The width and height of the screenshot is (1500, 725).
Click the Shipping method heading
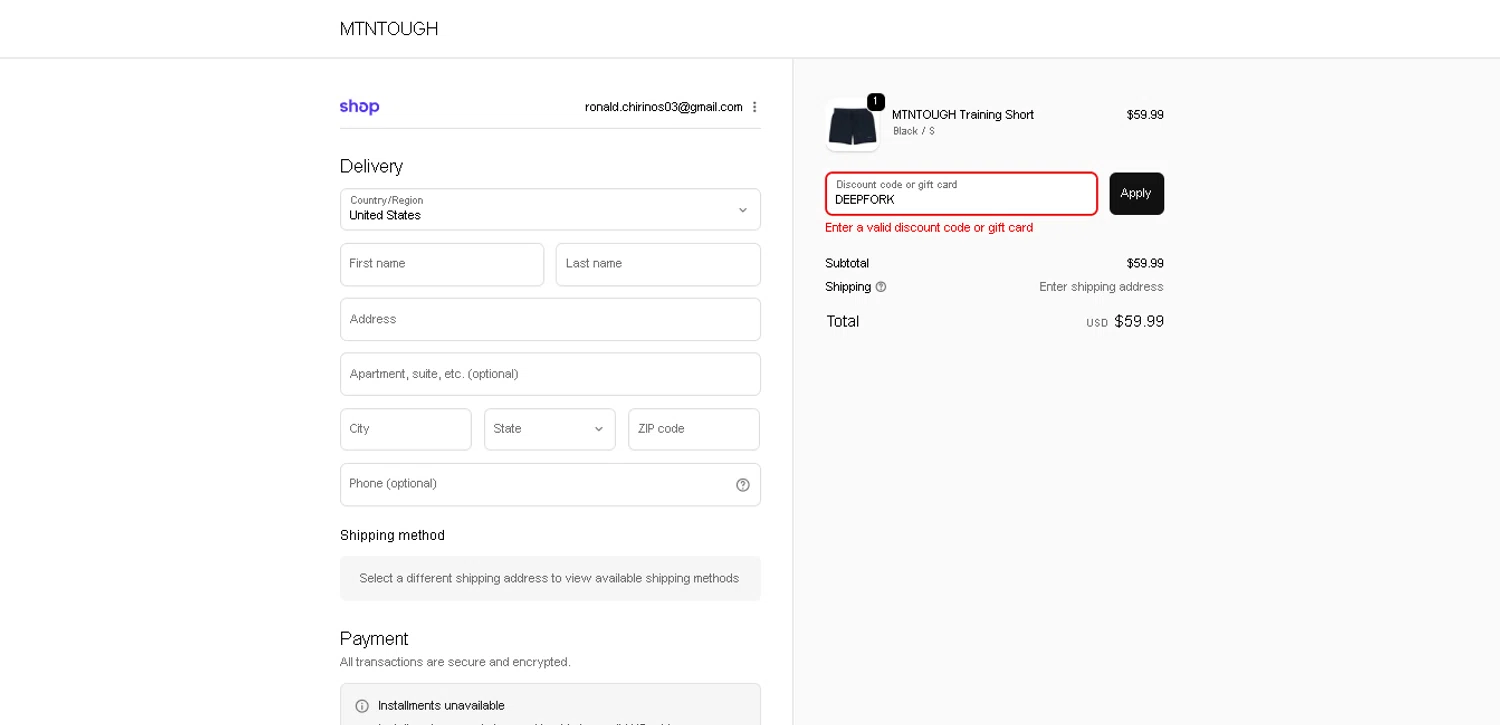click(392, 536)
